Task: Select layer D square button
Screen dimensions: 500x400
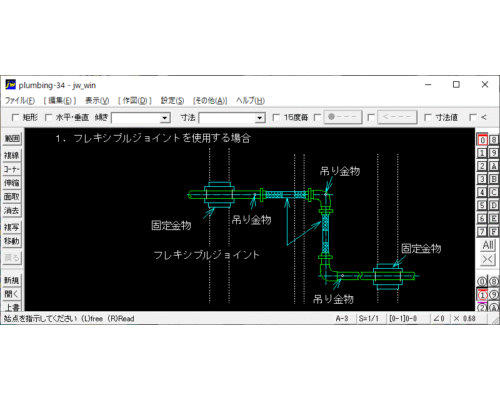Action: click(494, 205)
